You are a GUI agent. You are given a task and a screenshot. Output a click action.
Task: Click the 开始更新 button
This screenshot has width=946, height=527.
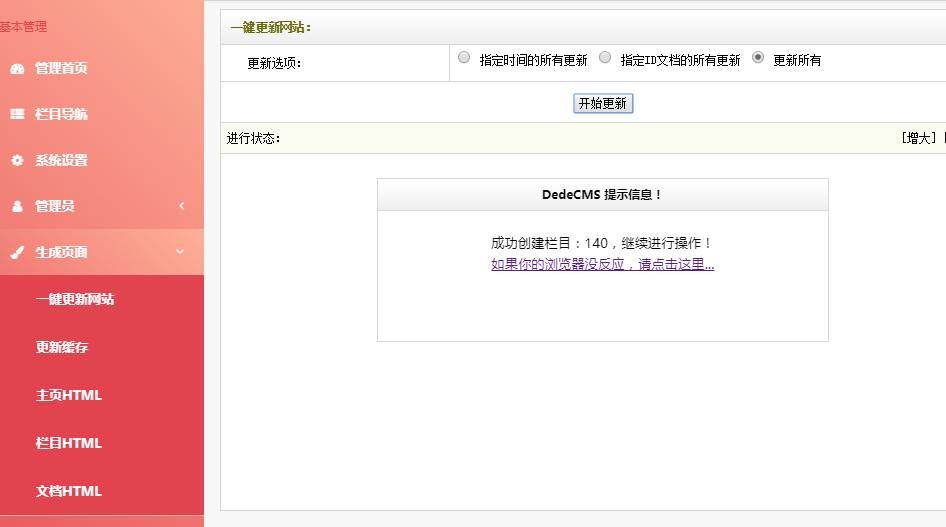point(603,103)
